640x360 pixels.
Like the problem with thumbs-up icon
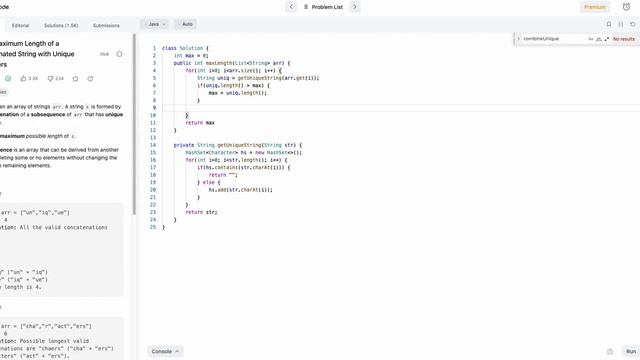pos(23,78)
